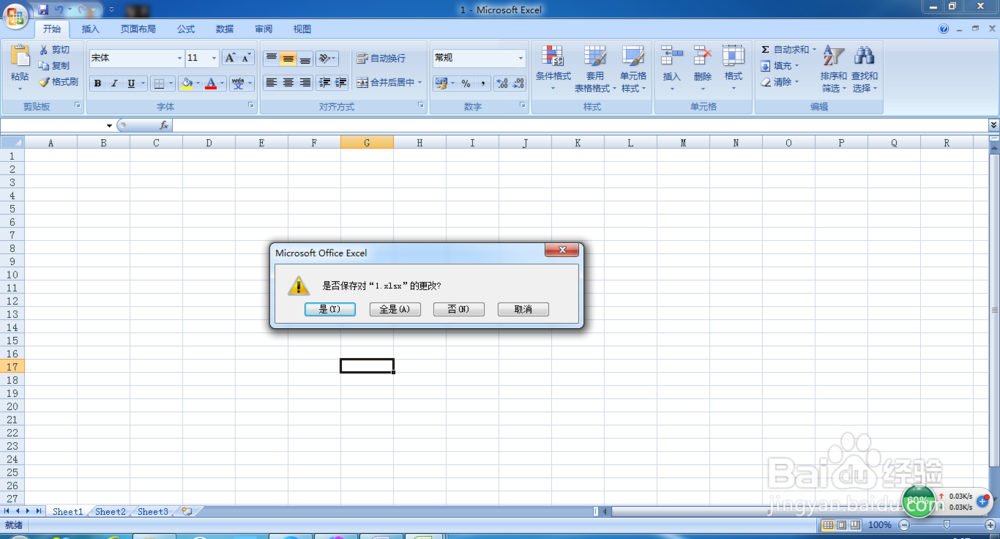Toggle align text right
Image resolution: width=1000 pixels, height=539 pixels.
point(305,82)
